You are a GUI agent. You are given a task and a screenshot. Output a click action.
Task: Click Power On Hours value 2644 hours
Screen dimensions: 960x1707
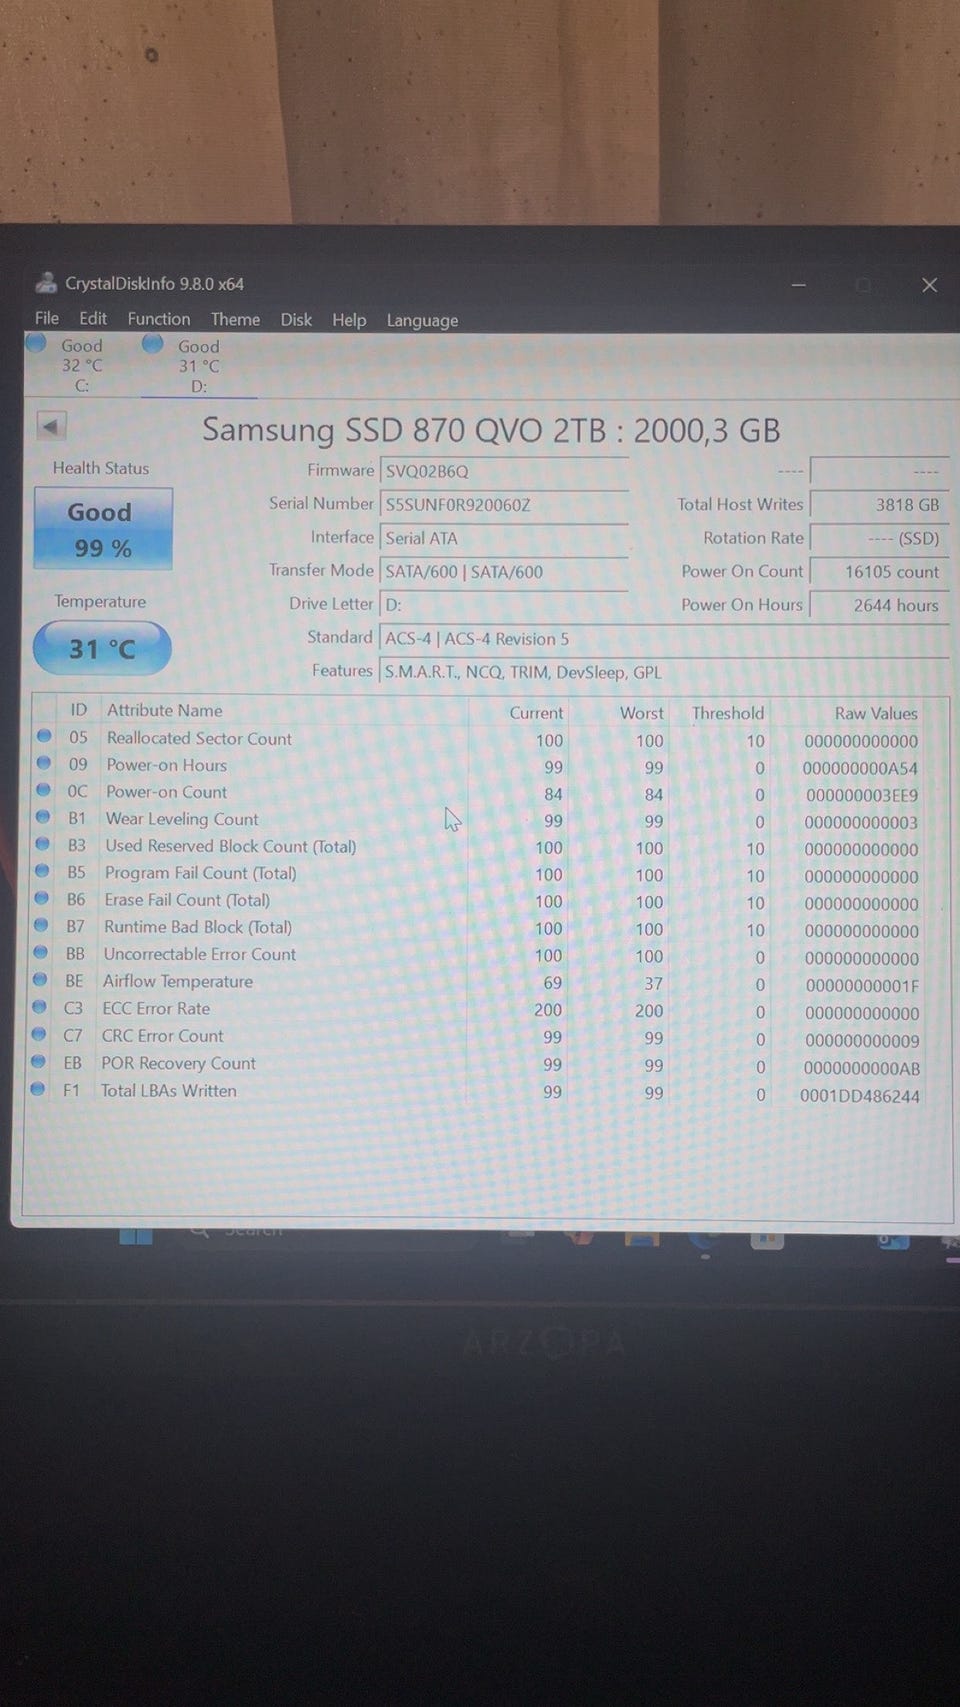pos(879,605)
